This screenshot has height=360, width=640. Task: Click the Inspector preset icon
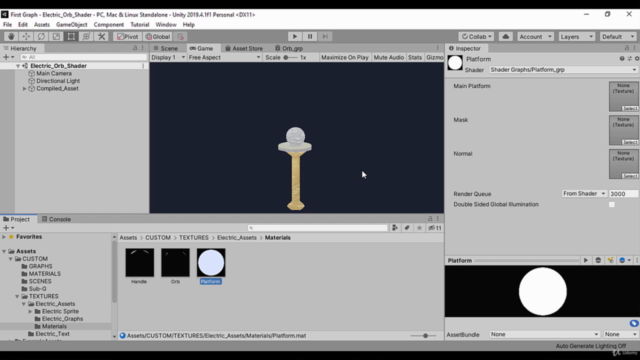click(x=629, y=59)
